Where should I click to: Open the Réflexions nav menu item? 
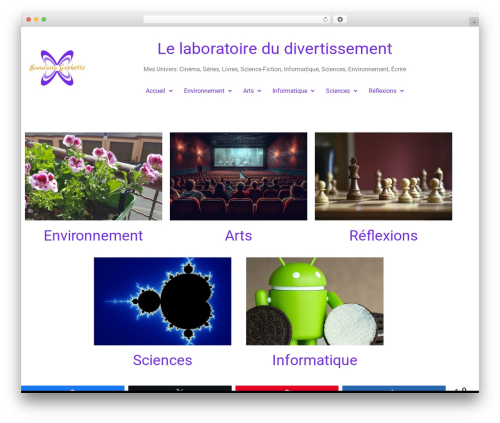(x=382, y=91)
